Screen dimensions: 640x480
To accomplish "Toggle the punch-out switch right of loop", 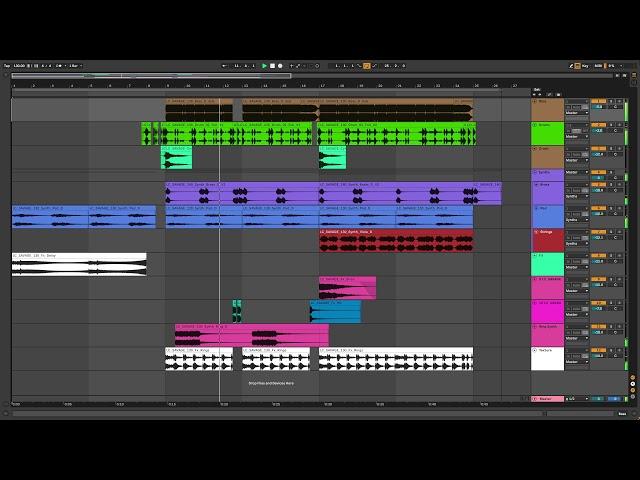I will (x=374, y=66).
